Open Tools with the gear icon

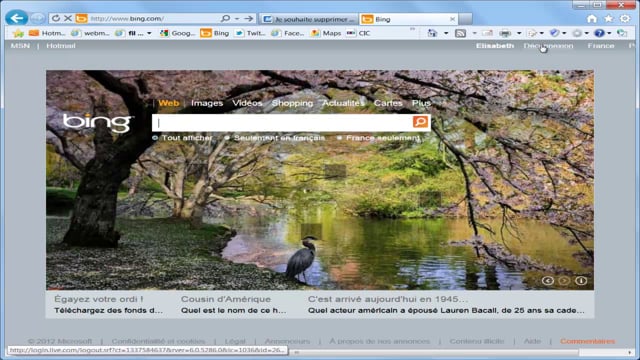(625, 19)
